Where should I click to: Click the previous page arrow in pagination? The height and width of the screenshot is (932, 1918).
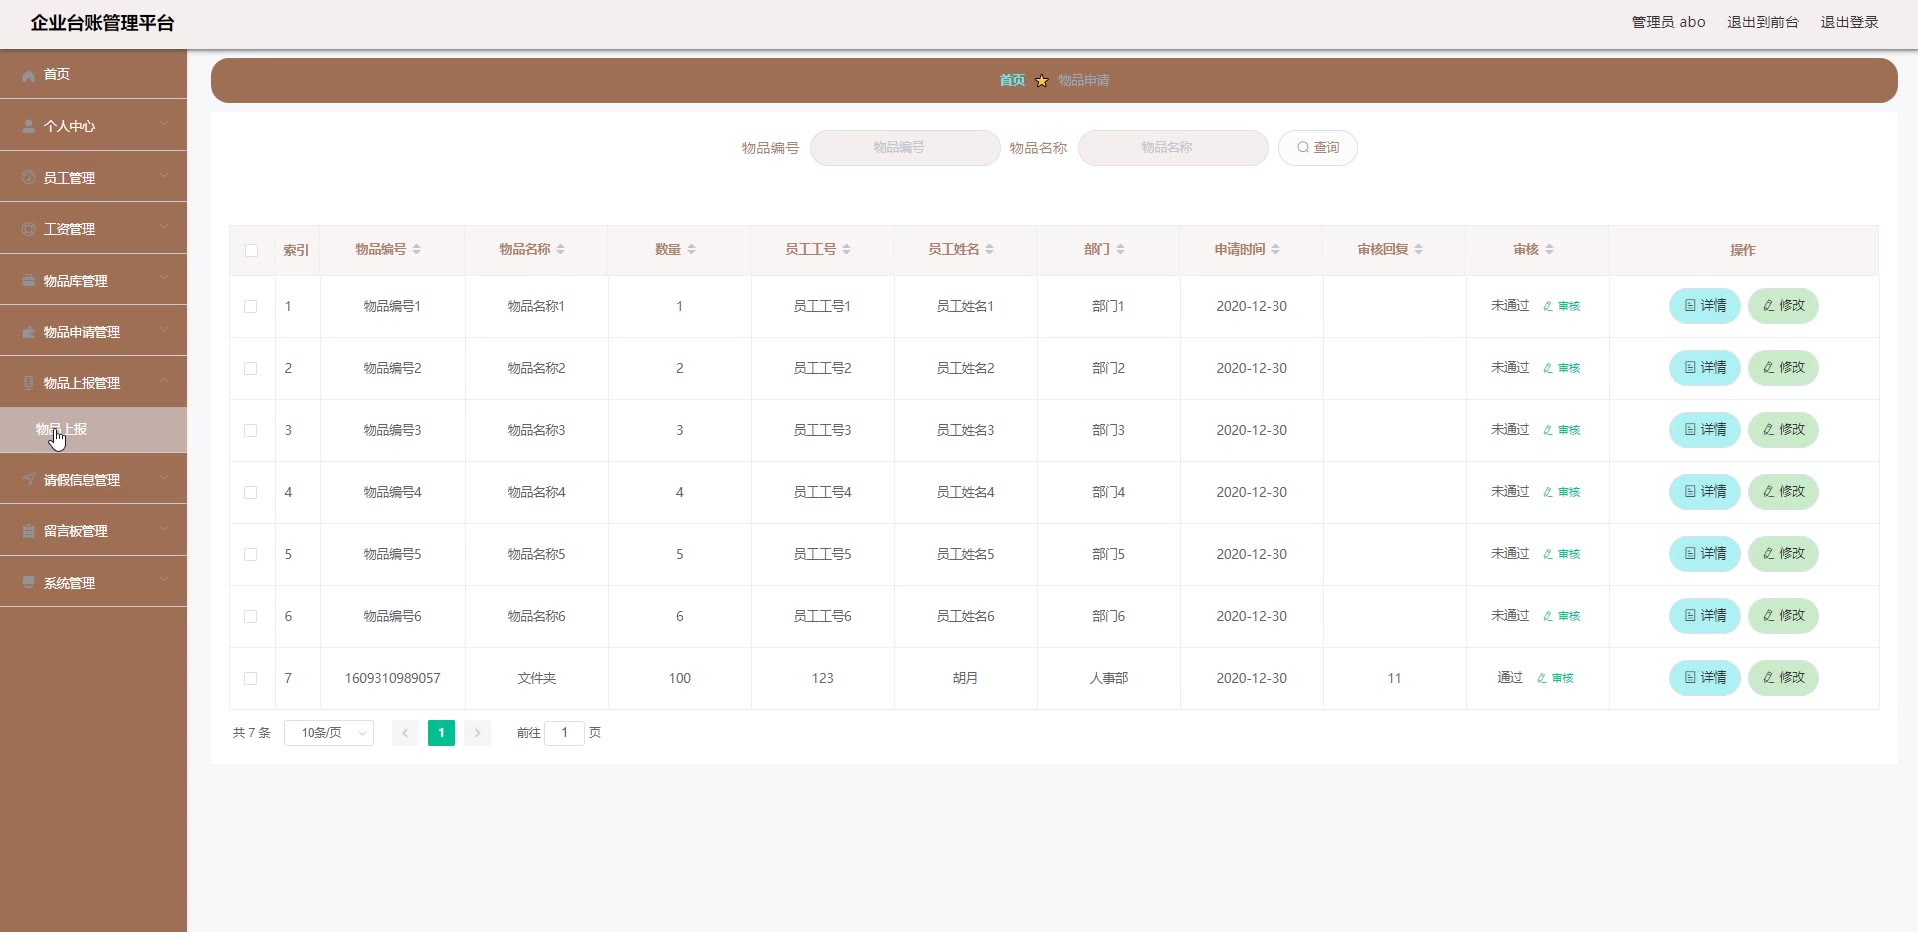tap(405, 733)
